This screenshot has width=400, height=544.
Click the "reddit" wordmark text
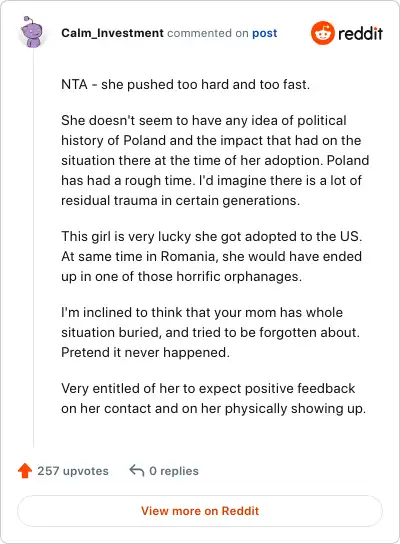point(360,33)
